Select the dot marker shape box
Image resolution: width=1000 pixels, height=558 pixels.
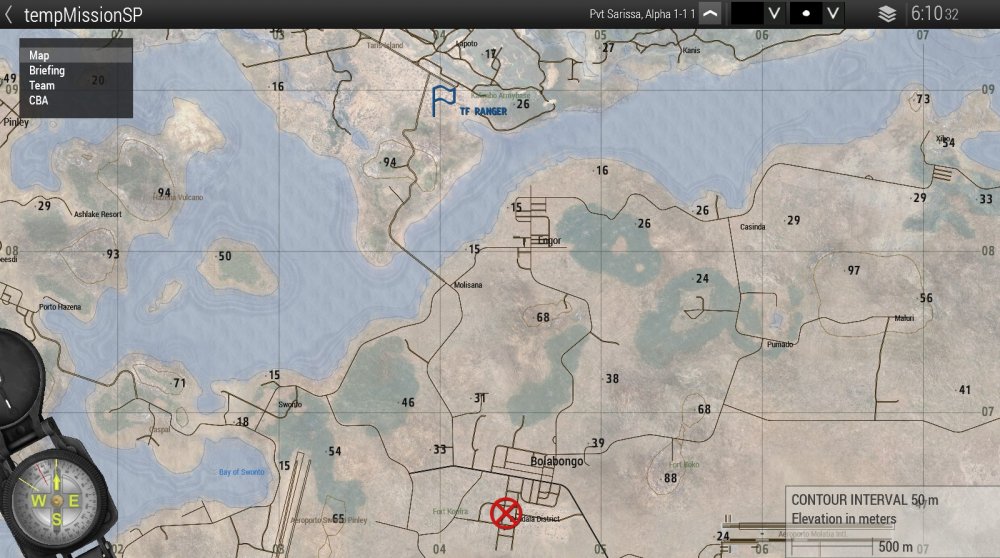(x=806, y=14)
